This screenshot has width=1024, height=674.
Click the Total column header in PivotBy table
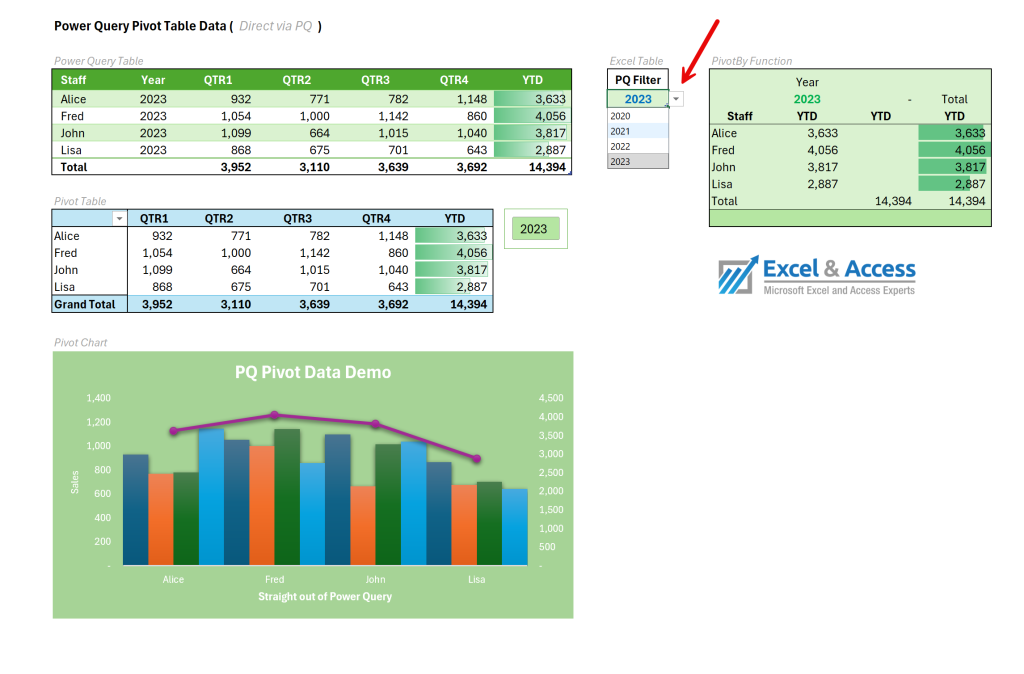(954, 99)
